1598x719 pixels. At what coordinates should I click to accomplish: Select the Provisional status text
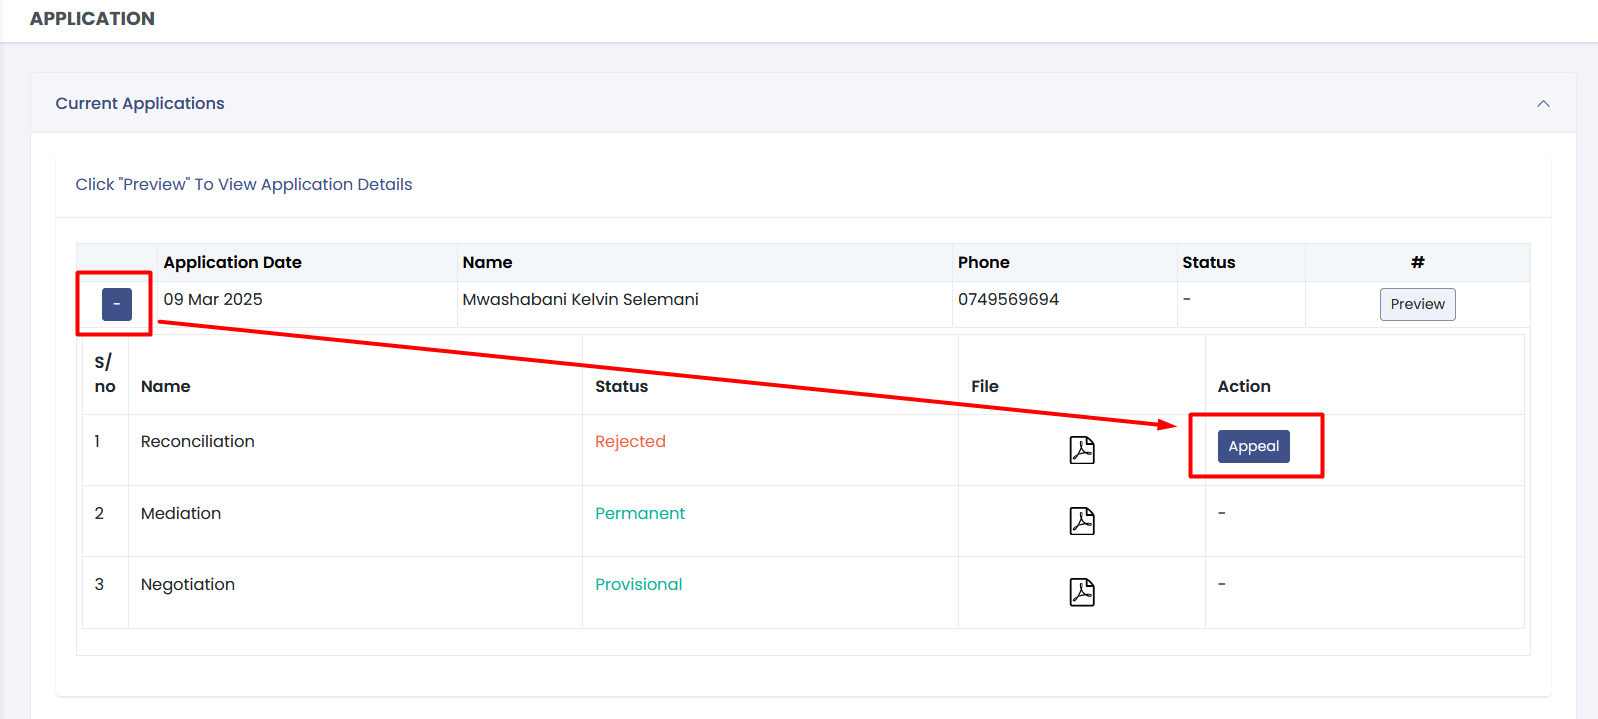click(638, 584)
